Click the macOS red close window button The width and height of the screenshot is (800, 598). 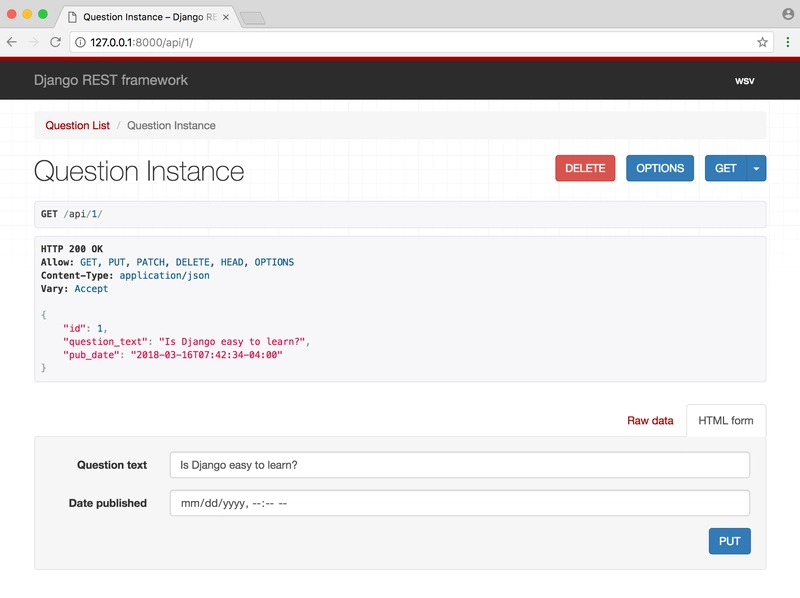pos(12,14)
